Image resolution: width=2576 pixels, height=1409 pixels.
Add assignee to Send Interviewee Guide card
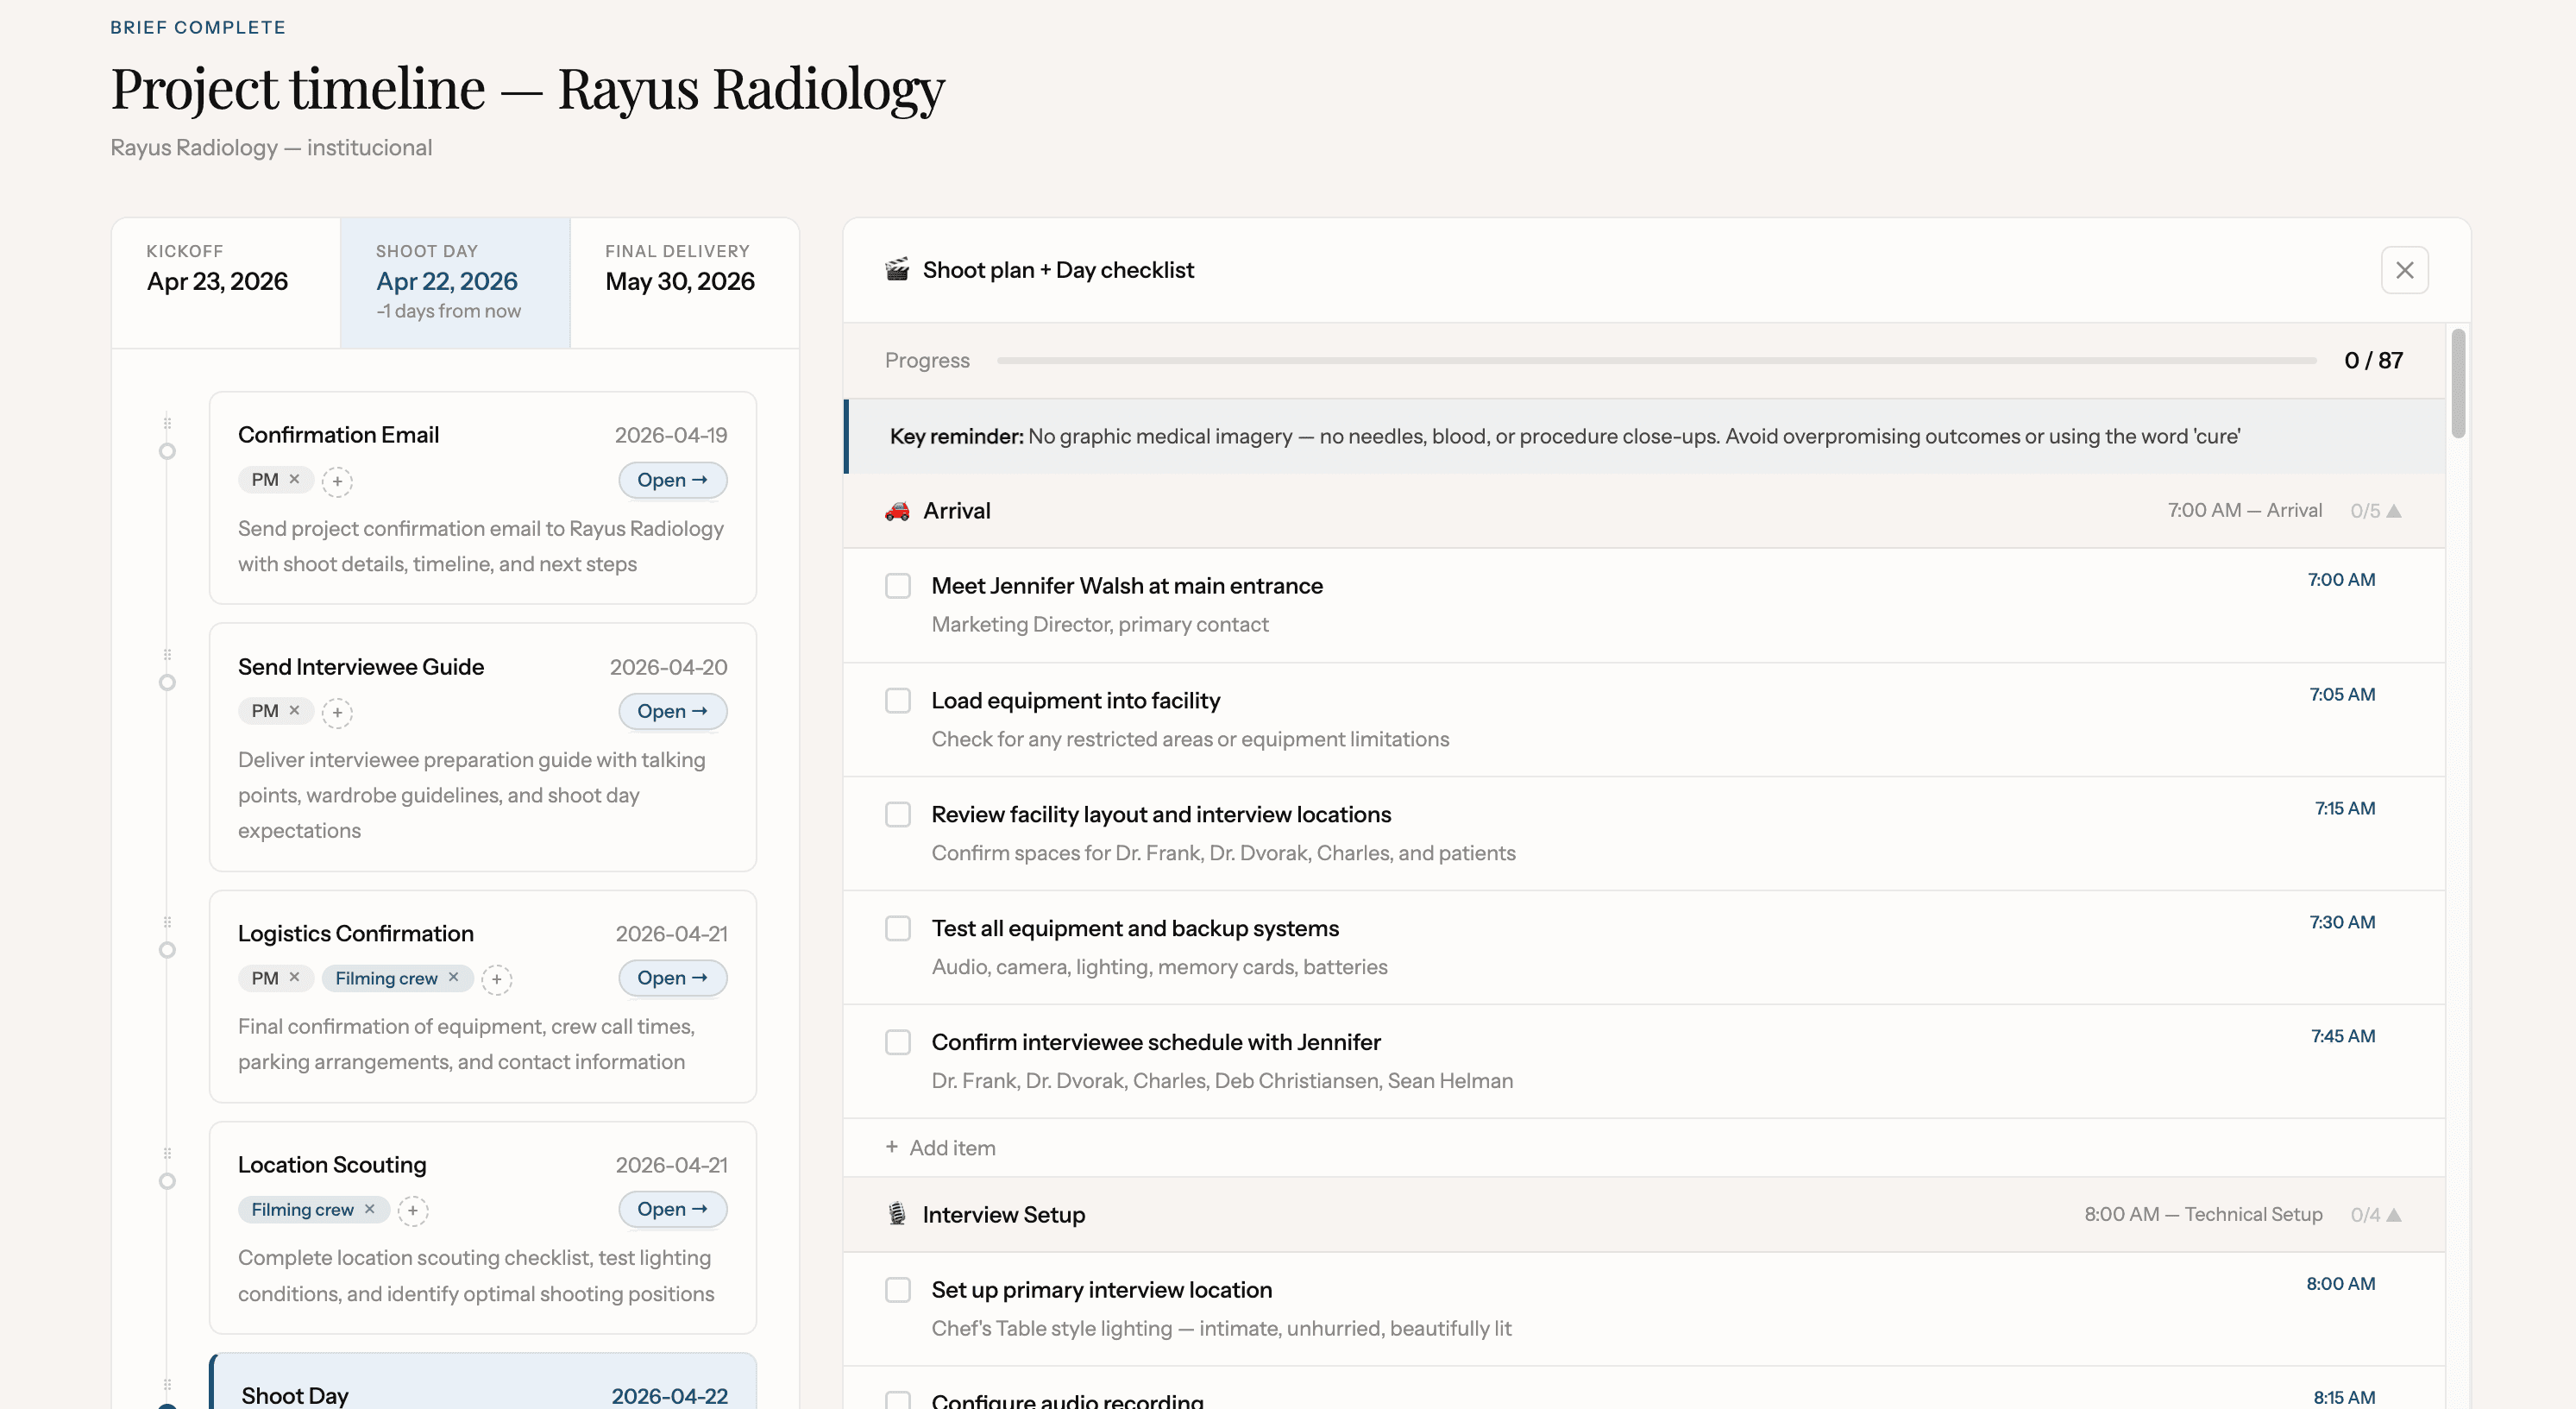(338, 712)
